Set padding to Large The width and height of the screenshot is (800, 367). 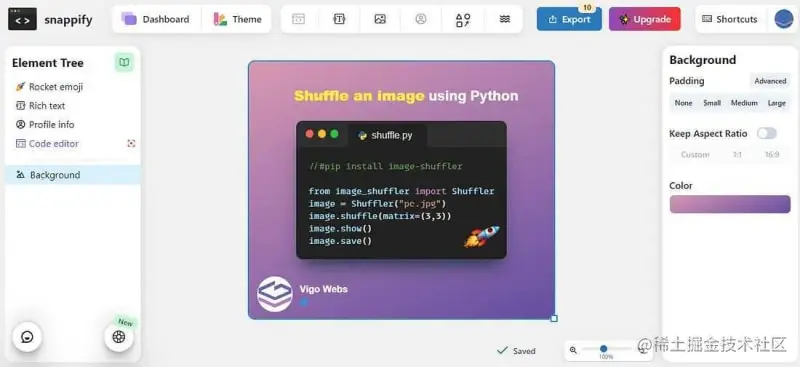click(777, 103)
